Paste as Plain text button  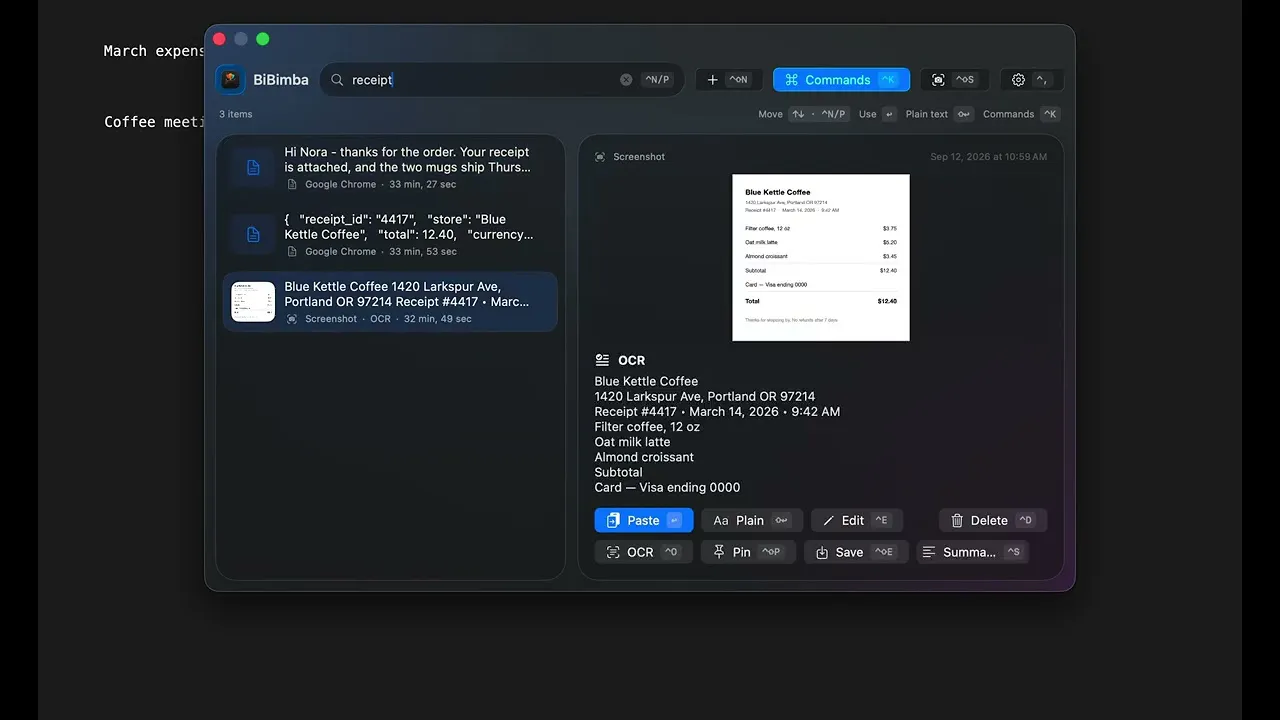pos(750,520)
